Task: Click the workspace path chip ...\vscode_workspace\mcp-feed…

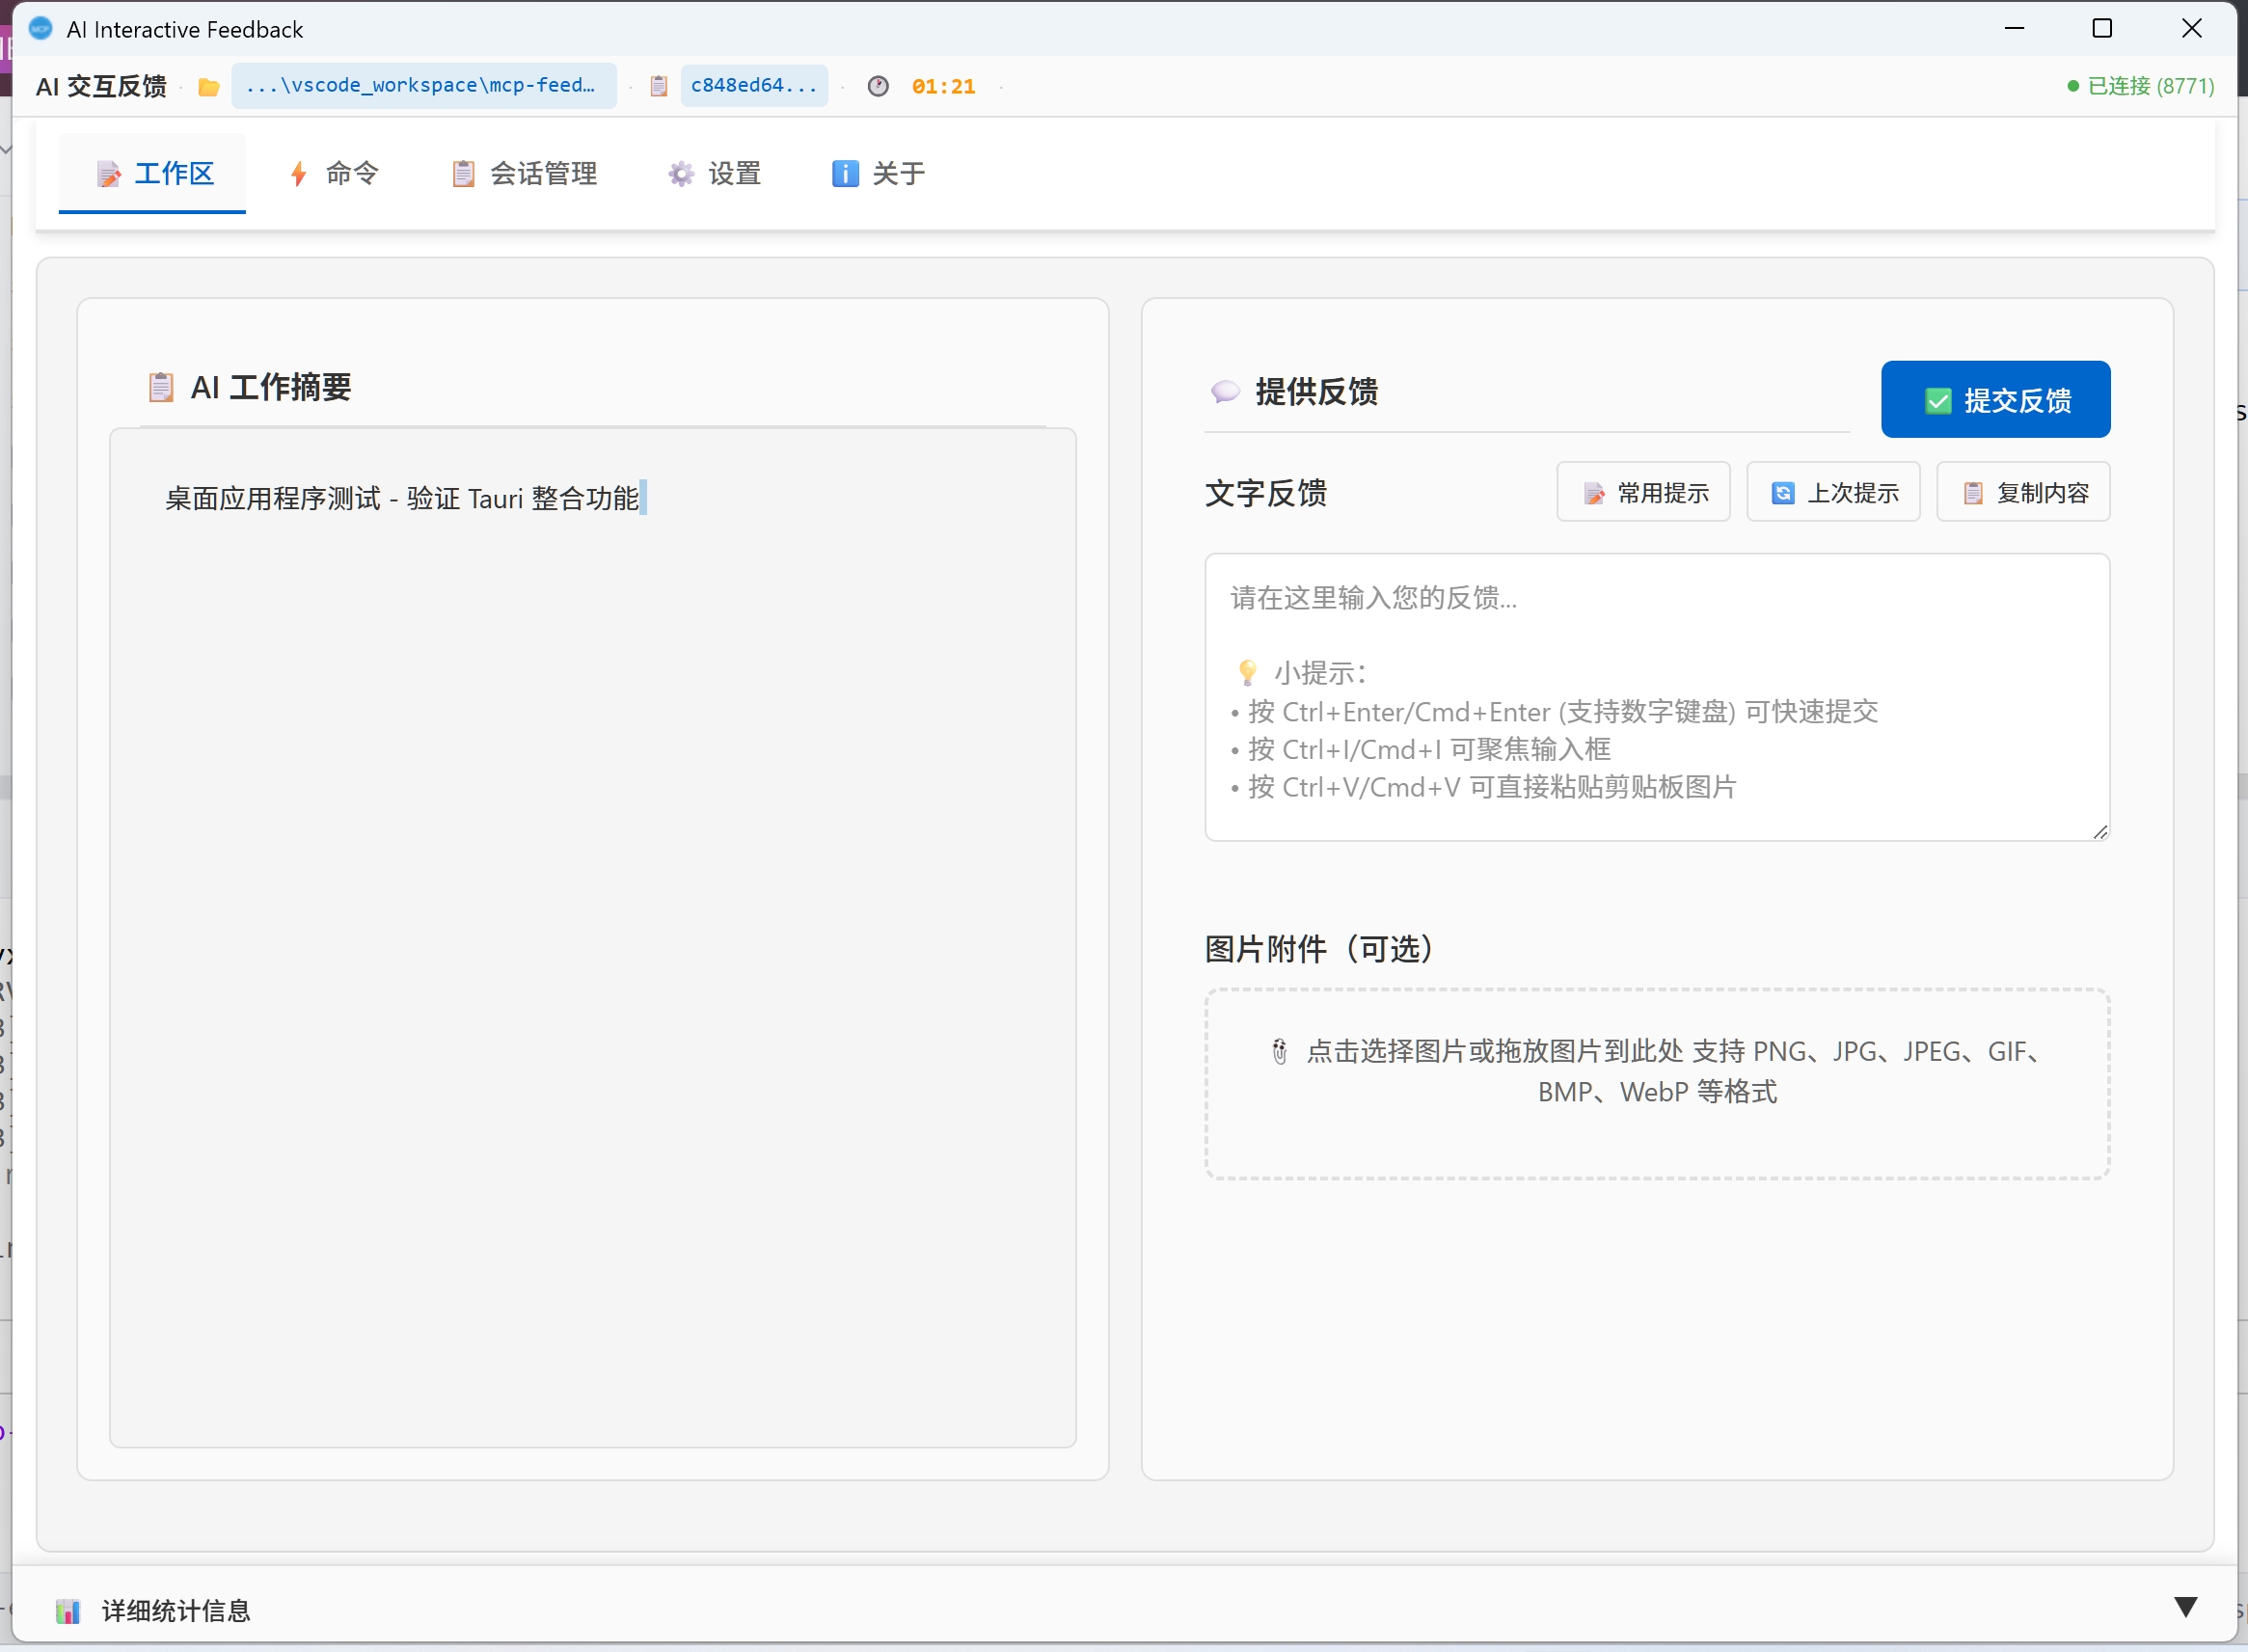Action: (424, 86)
